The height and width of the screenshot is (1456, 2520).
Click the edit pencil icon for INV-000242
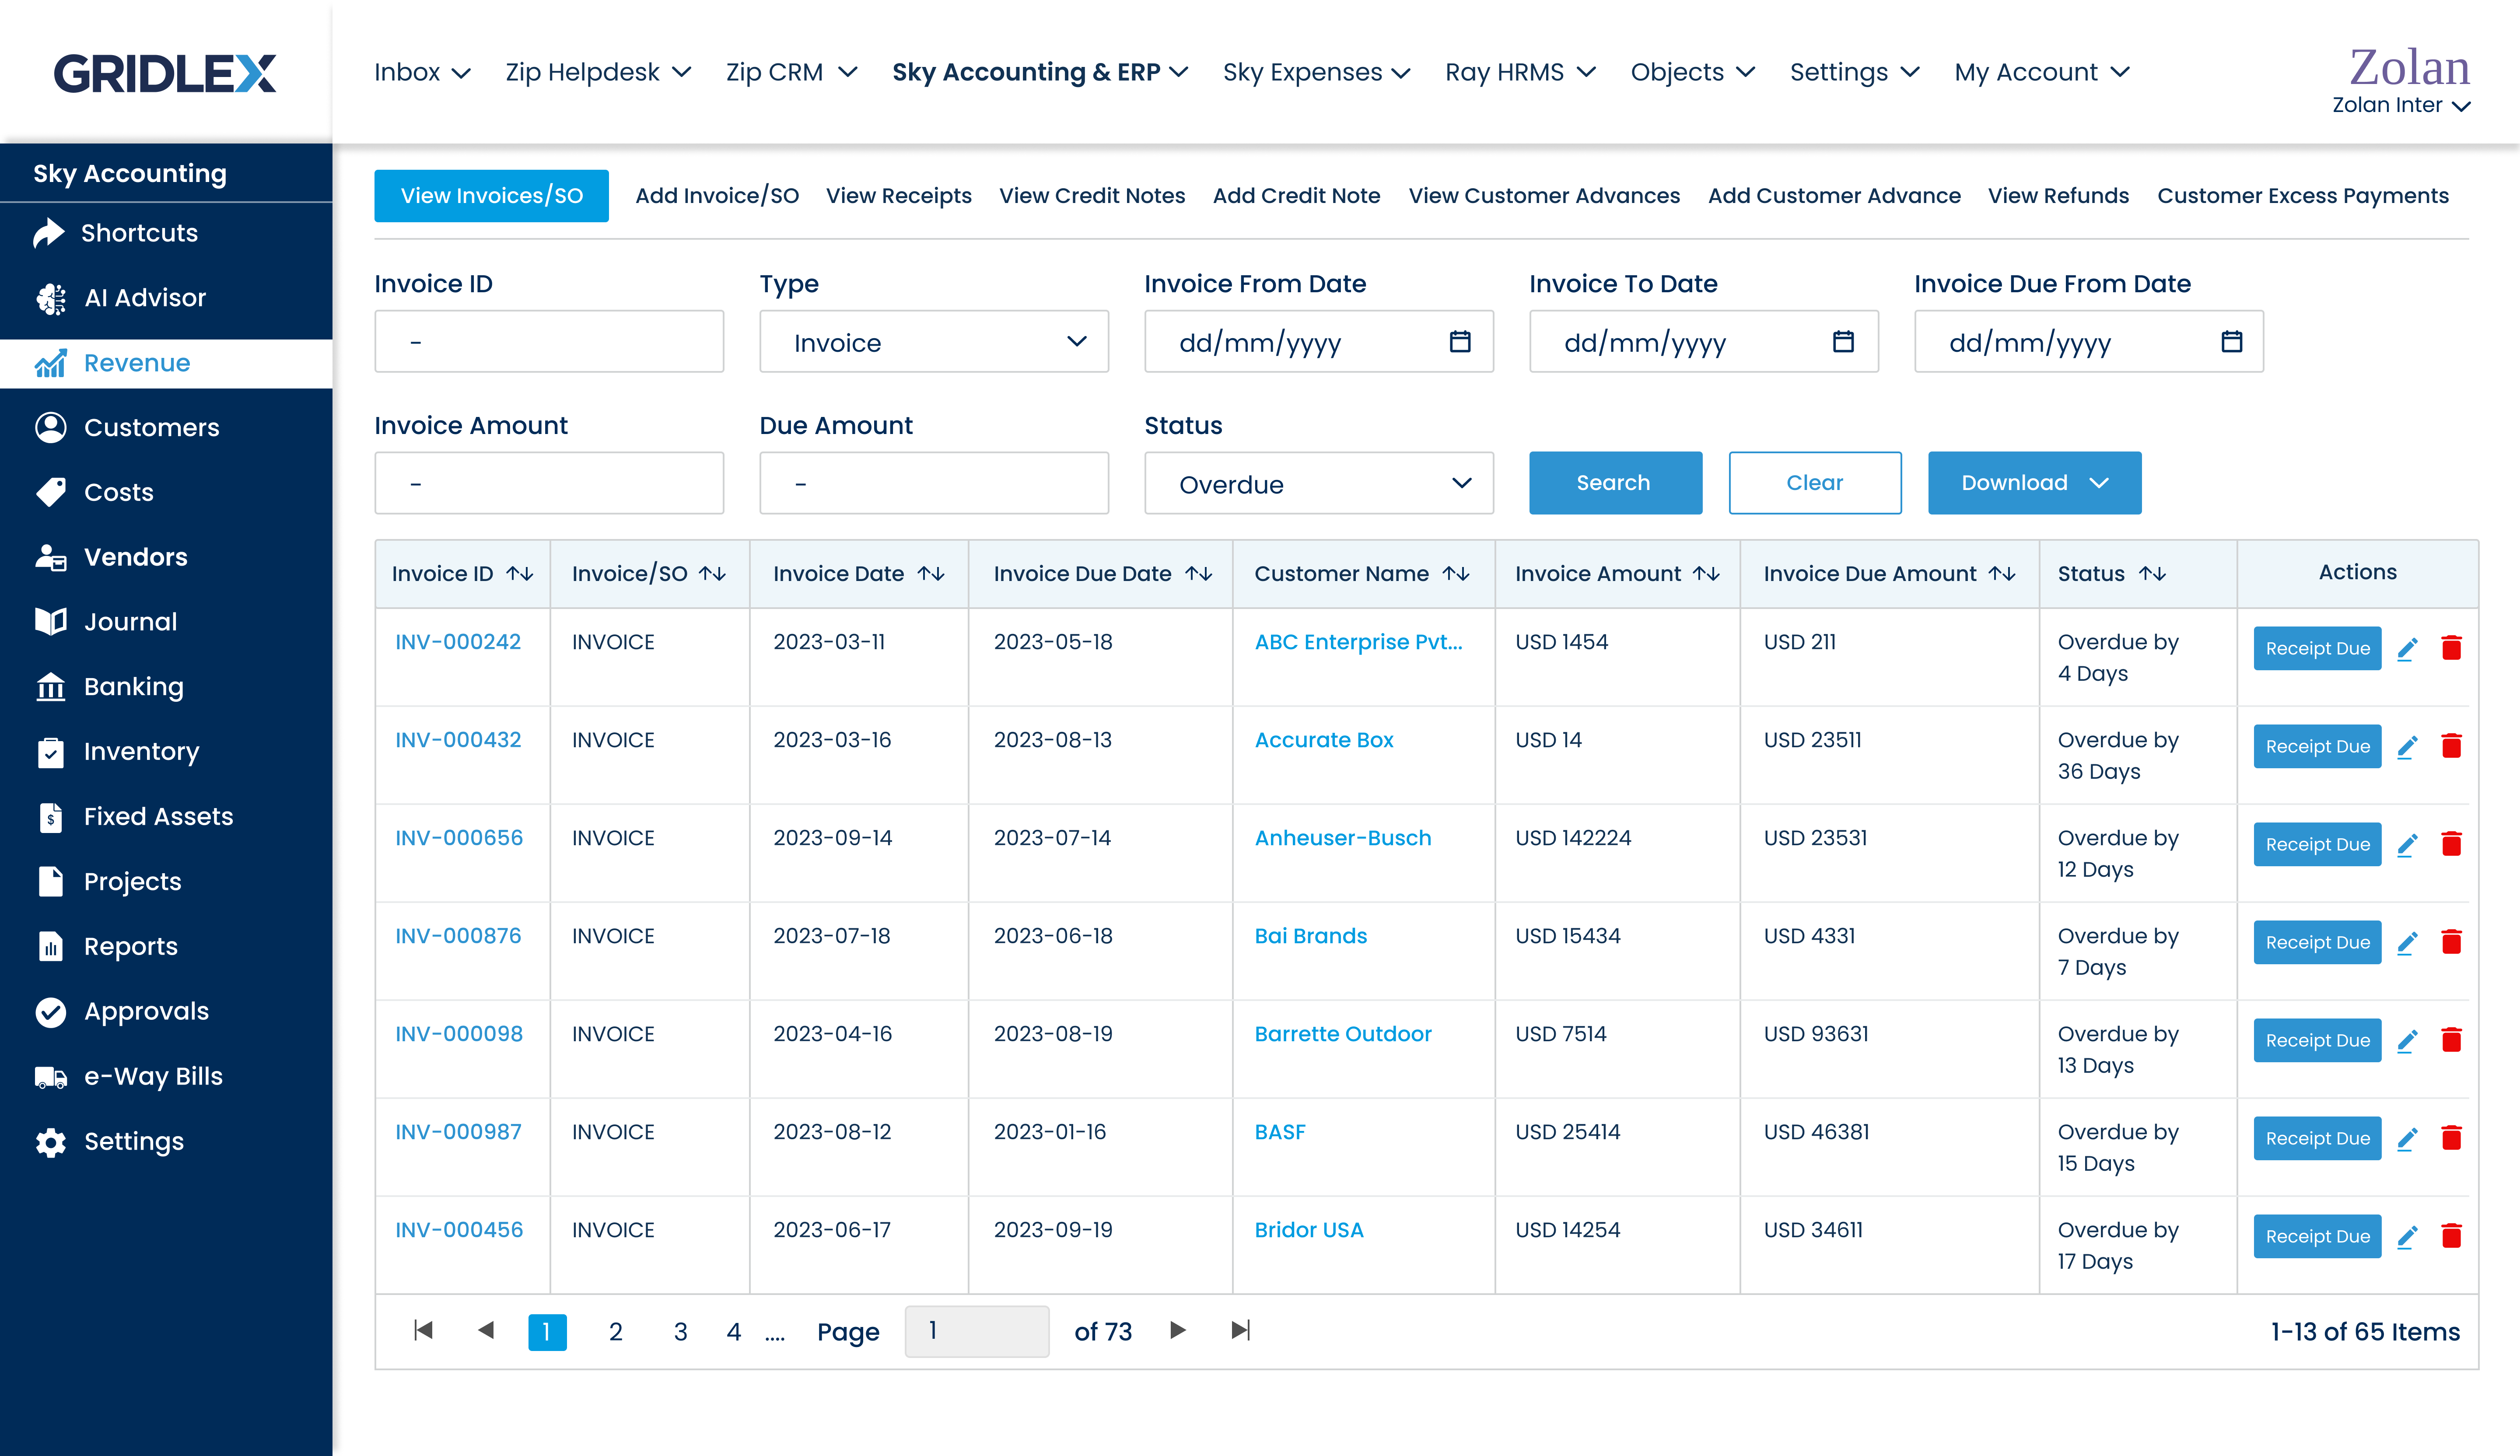(2407, 649)
